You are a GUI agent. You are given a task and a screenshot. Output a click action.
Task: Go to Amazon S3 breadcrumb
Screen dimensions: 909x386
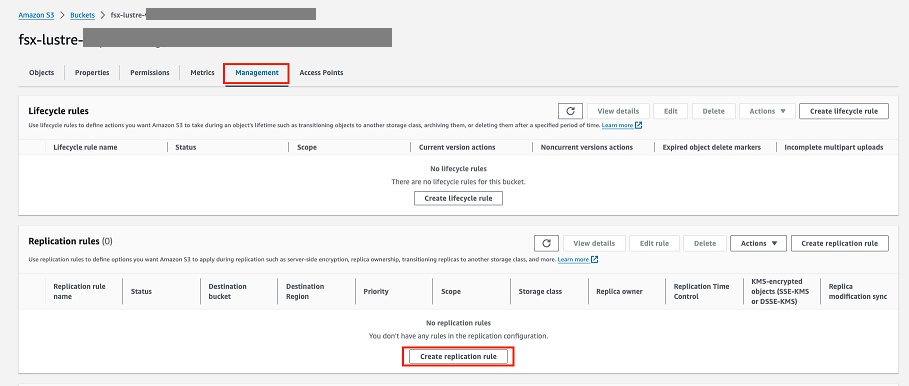(x=36, y=15)
